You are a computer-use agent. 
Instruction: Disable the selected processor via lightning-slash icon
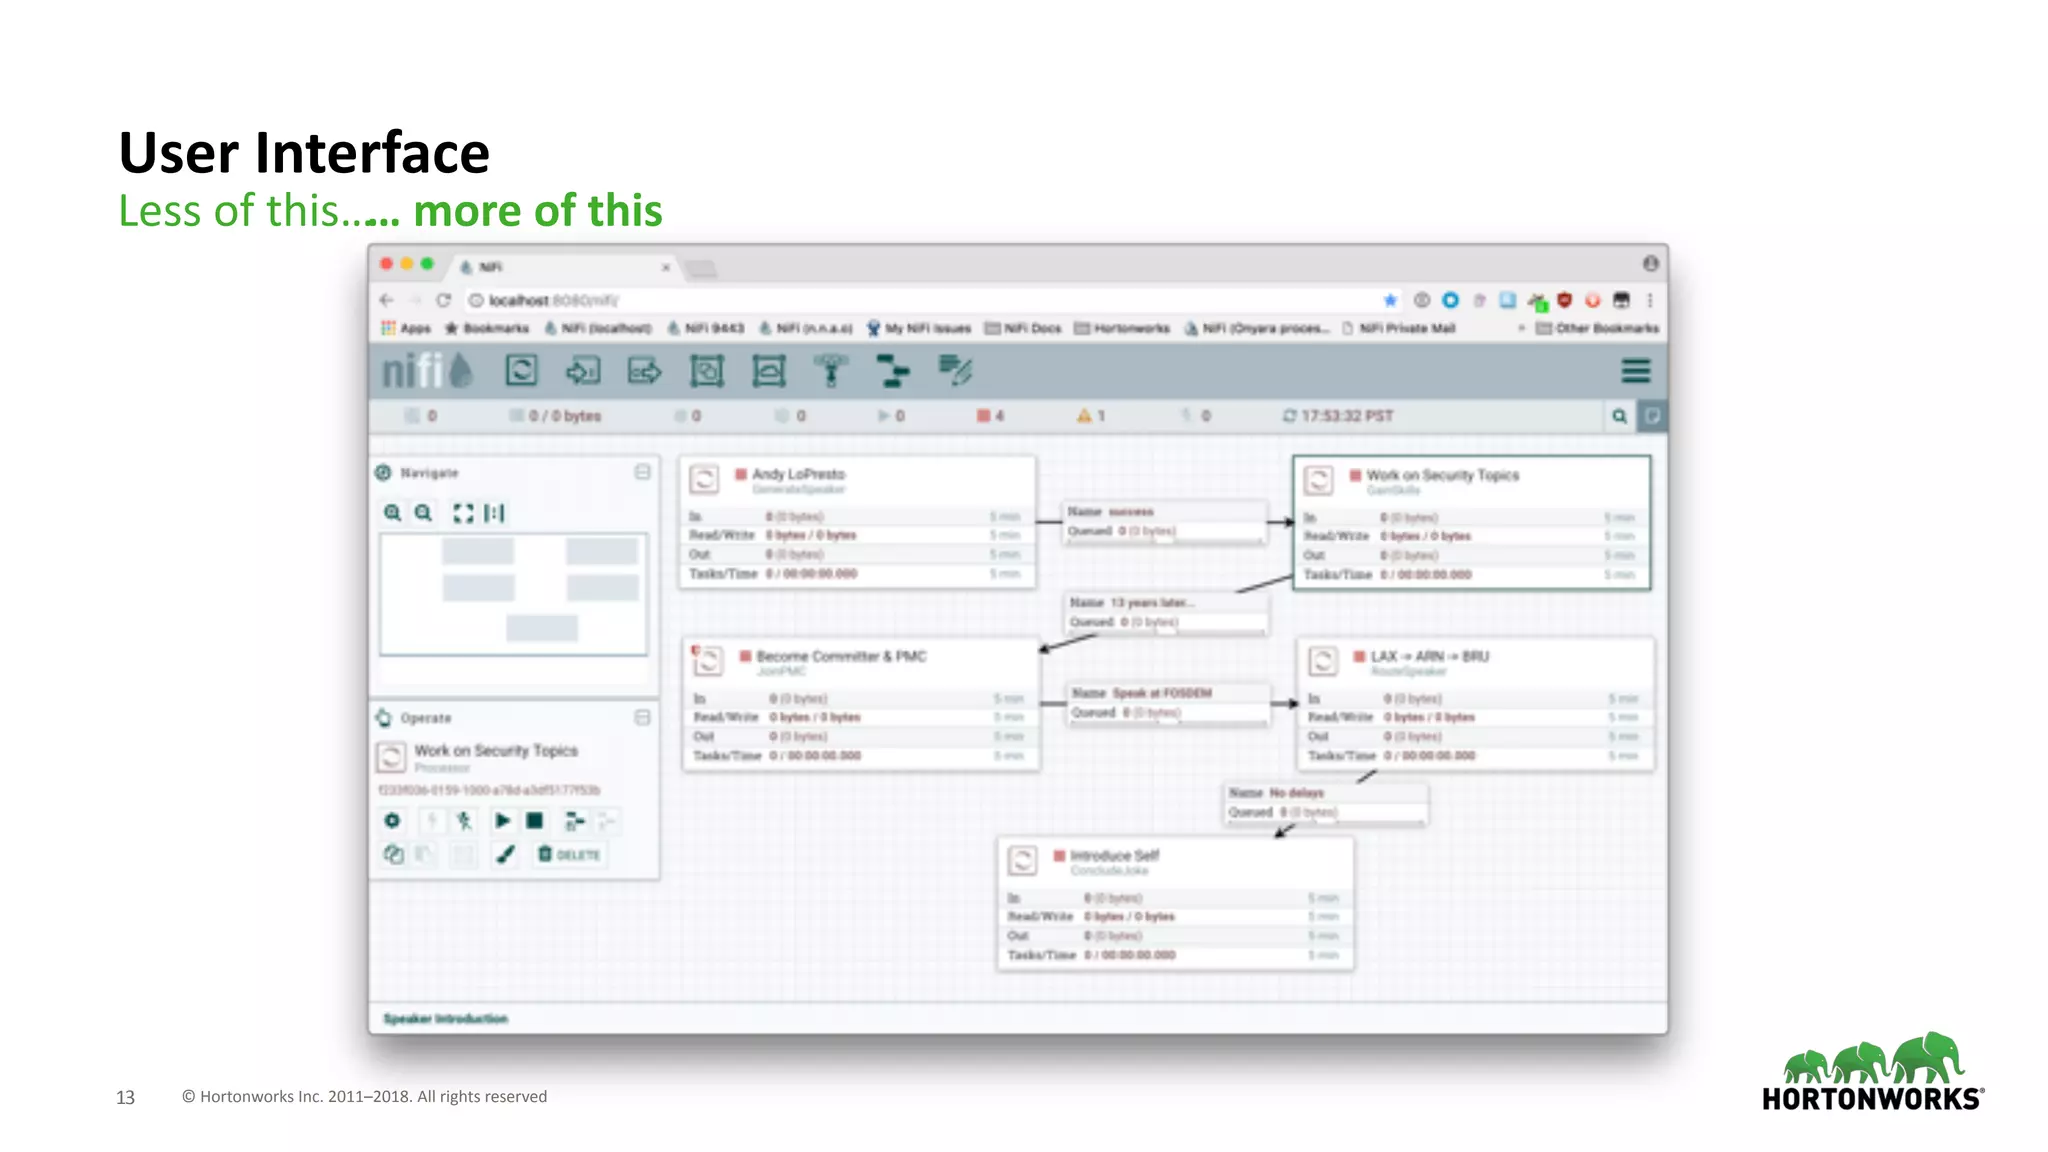tap(464, 821)
